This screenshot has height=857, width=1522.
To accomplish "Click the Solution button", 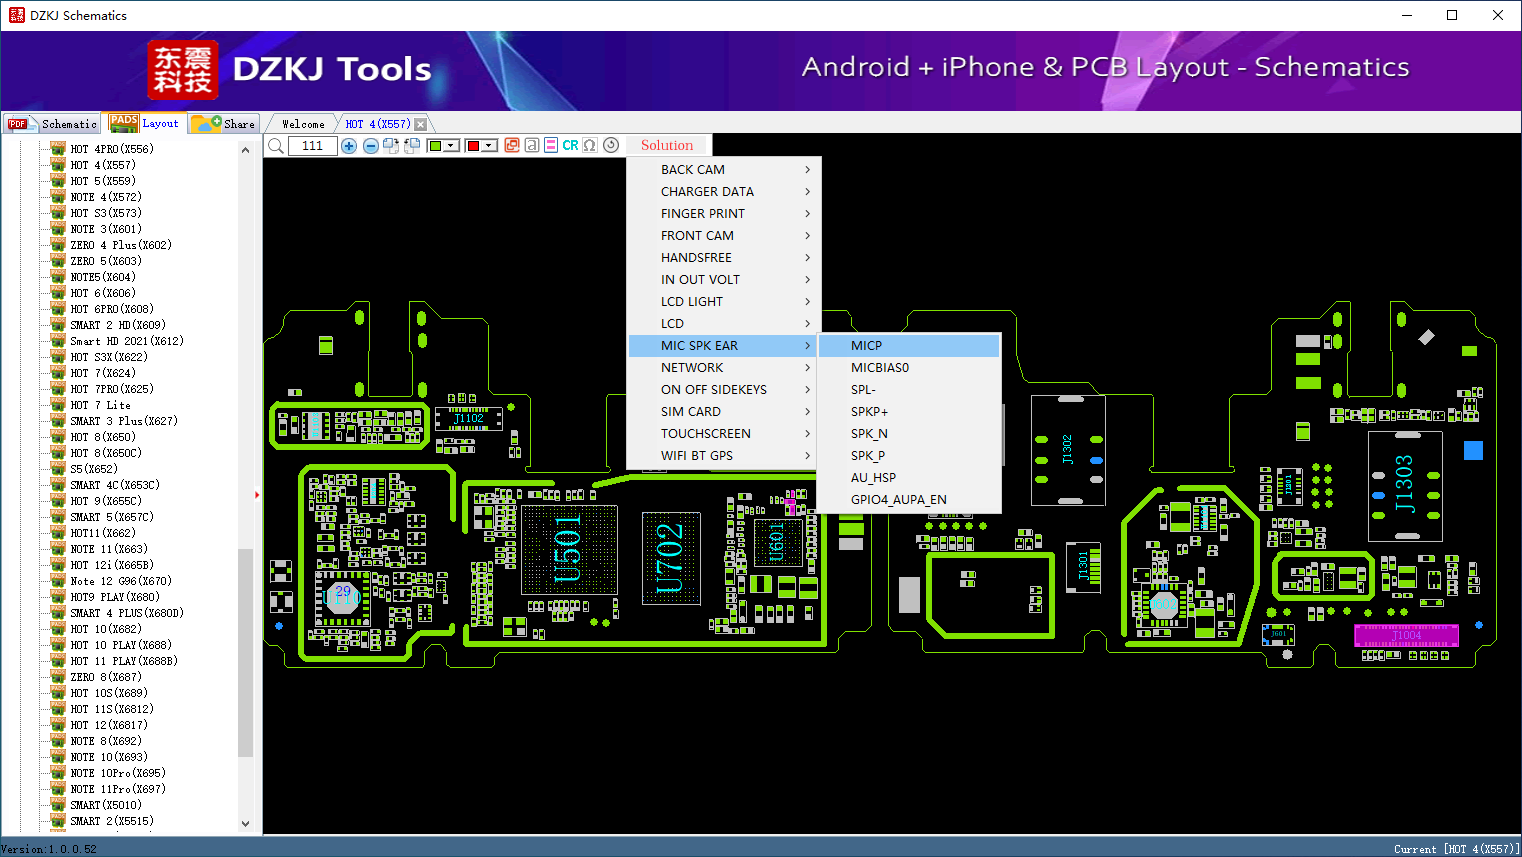I will point(667,145).
